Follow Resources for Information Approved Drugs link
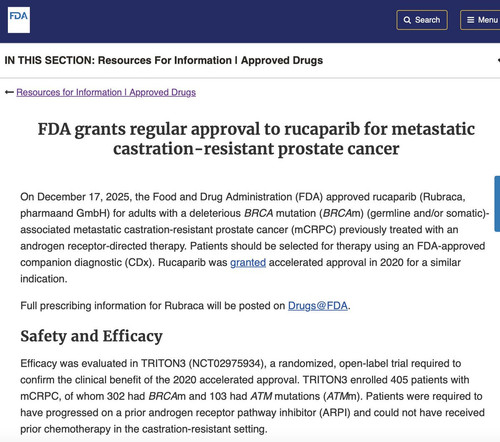 [106, 92]
